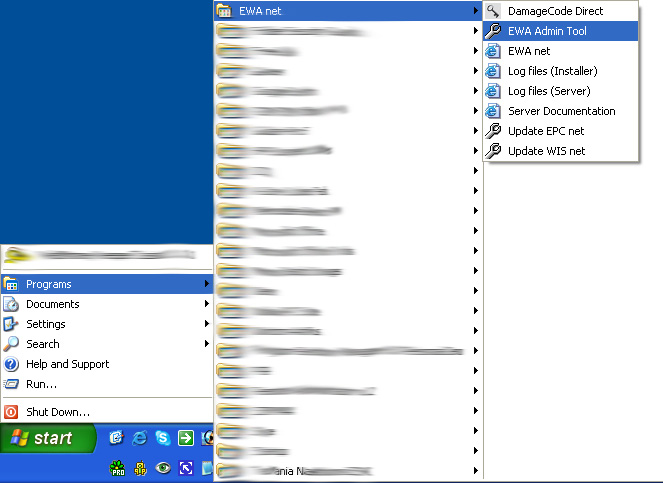Expand the Documents submenu arrow
Viewport: 663px width, 483px height.
point(207,304)
